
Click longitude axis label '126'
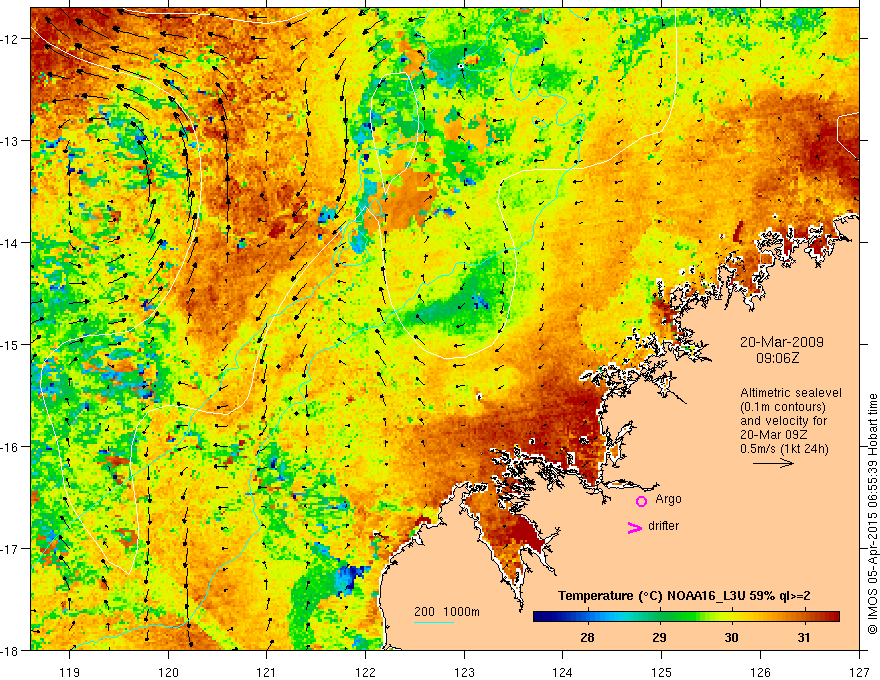[x=760, y=672]
